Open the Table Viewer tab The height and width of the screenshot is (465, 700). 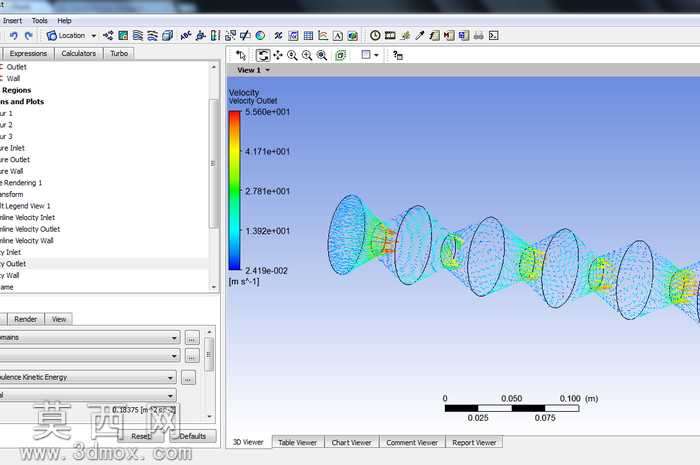coord(297,442)
